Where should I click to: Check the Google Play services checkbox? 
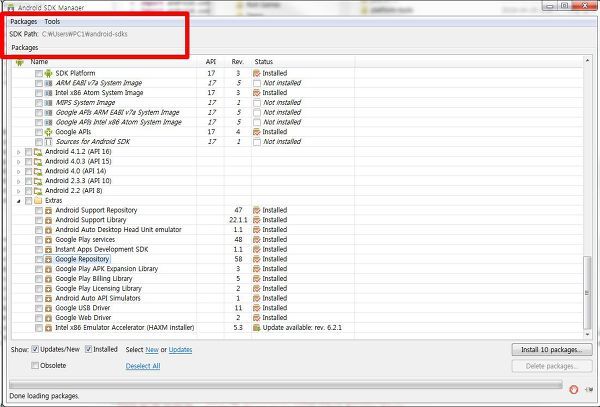point(39,240)
